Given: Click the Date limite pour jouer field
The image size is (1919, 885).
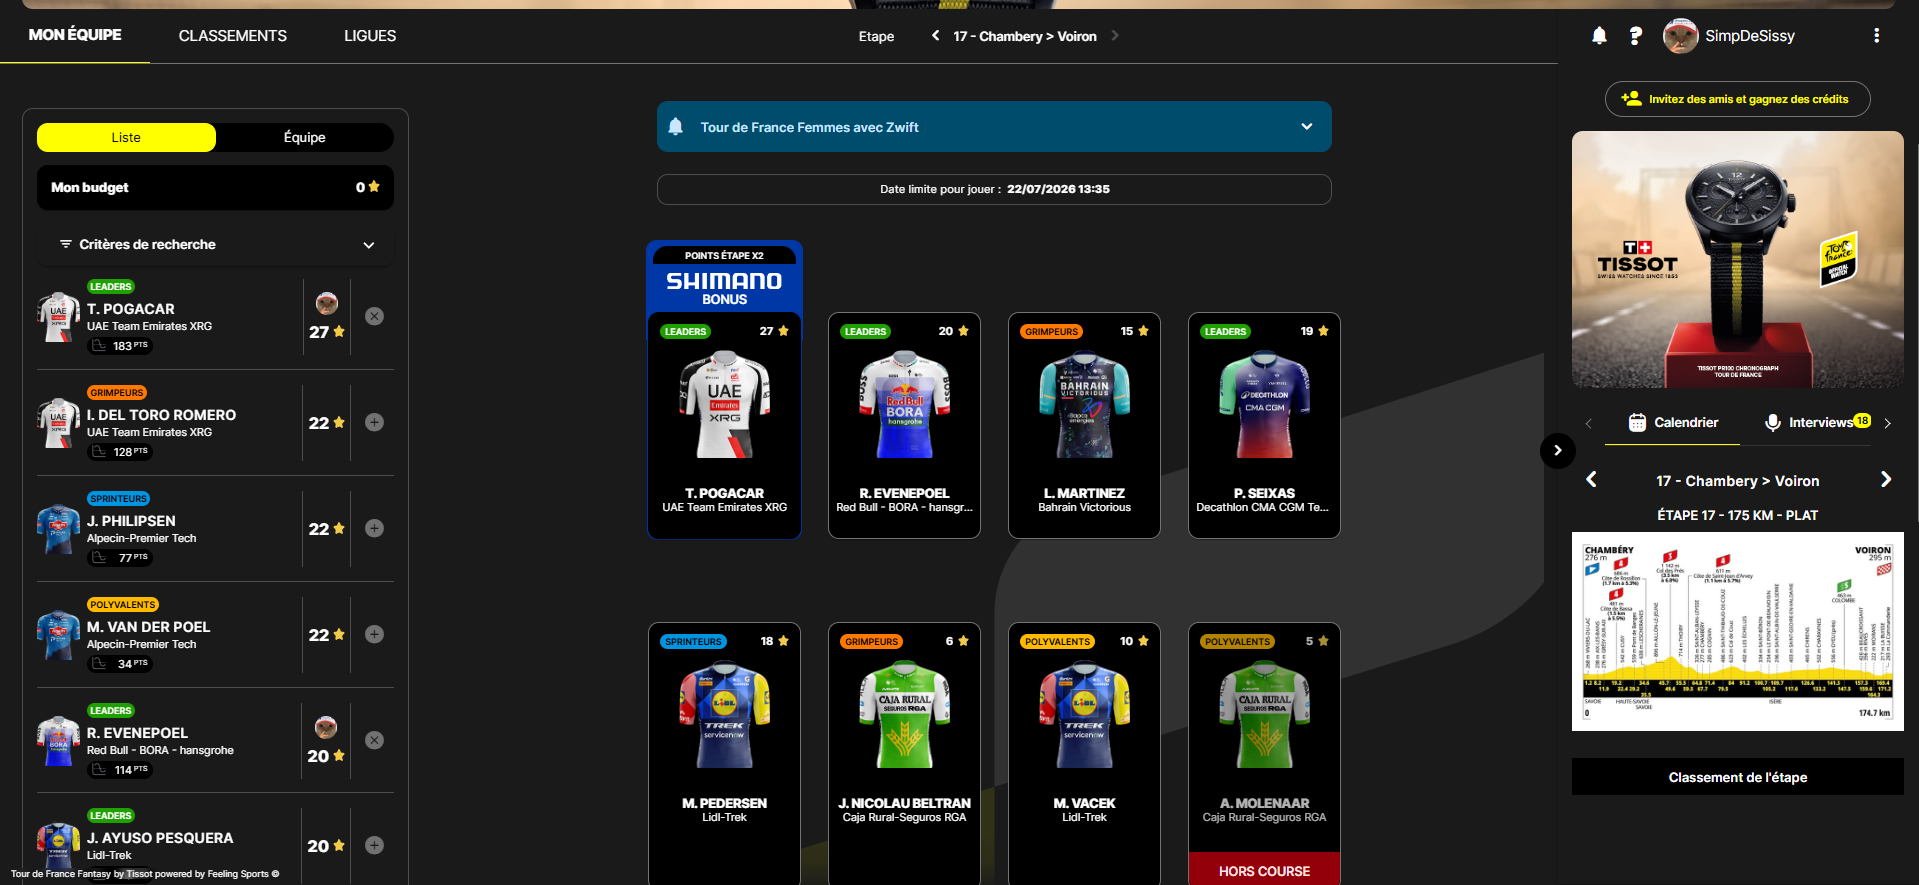Looking at the screenshot, I should pos(994,189).
